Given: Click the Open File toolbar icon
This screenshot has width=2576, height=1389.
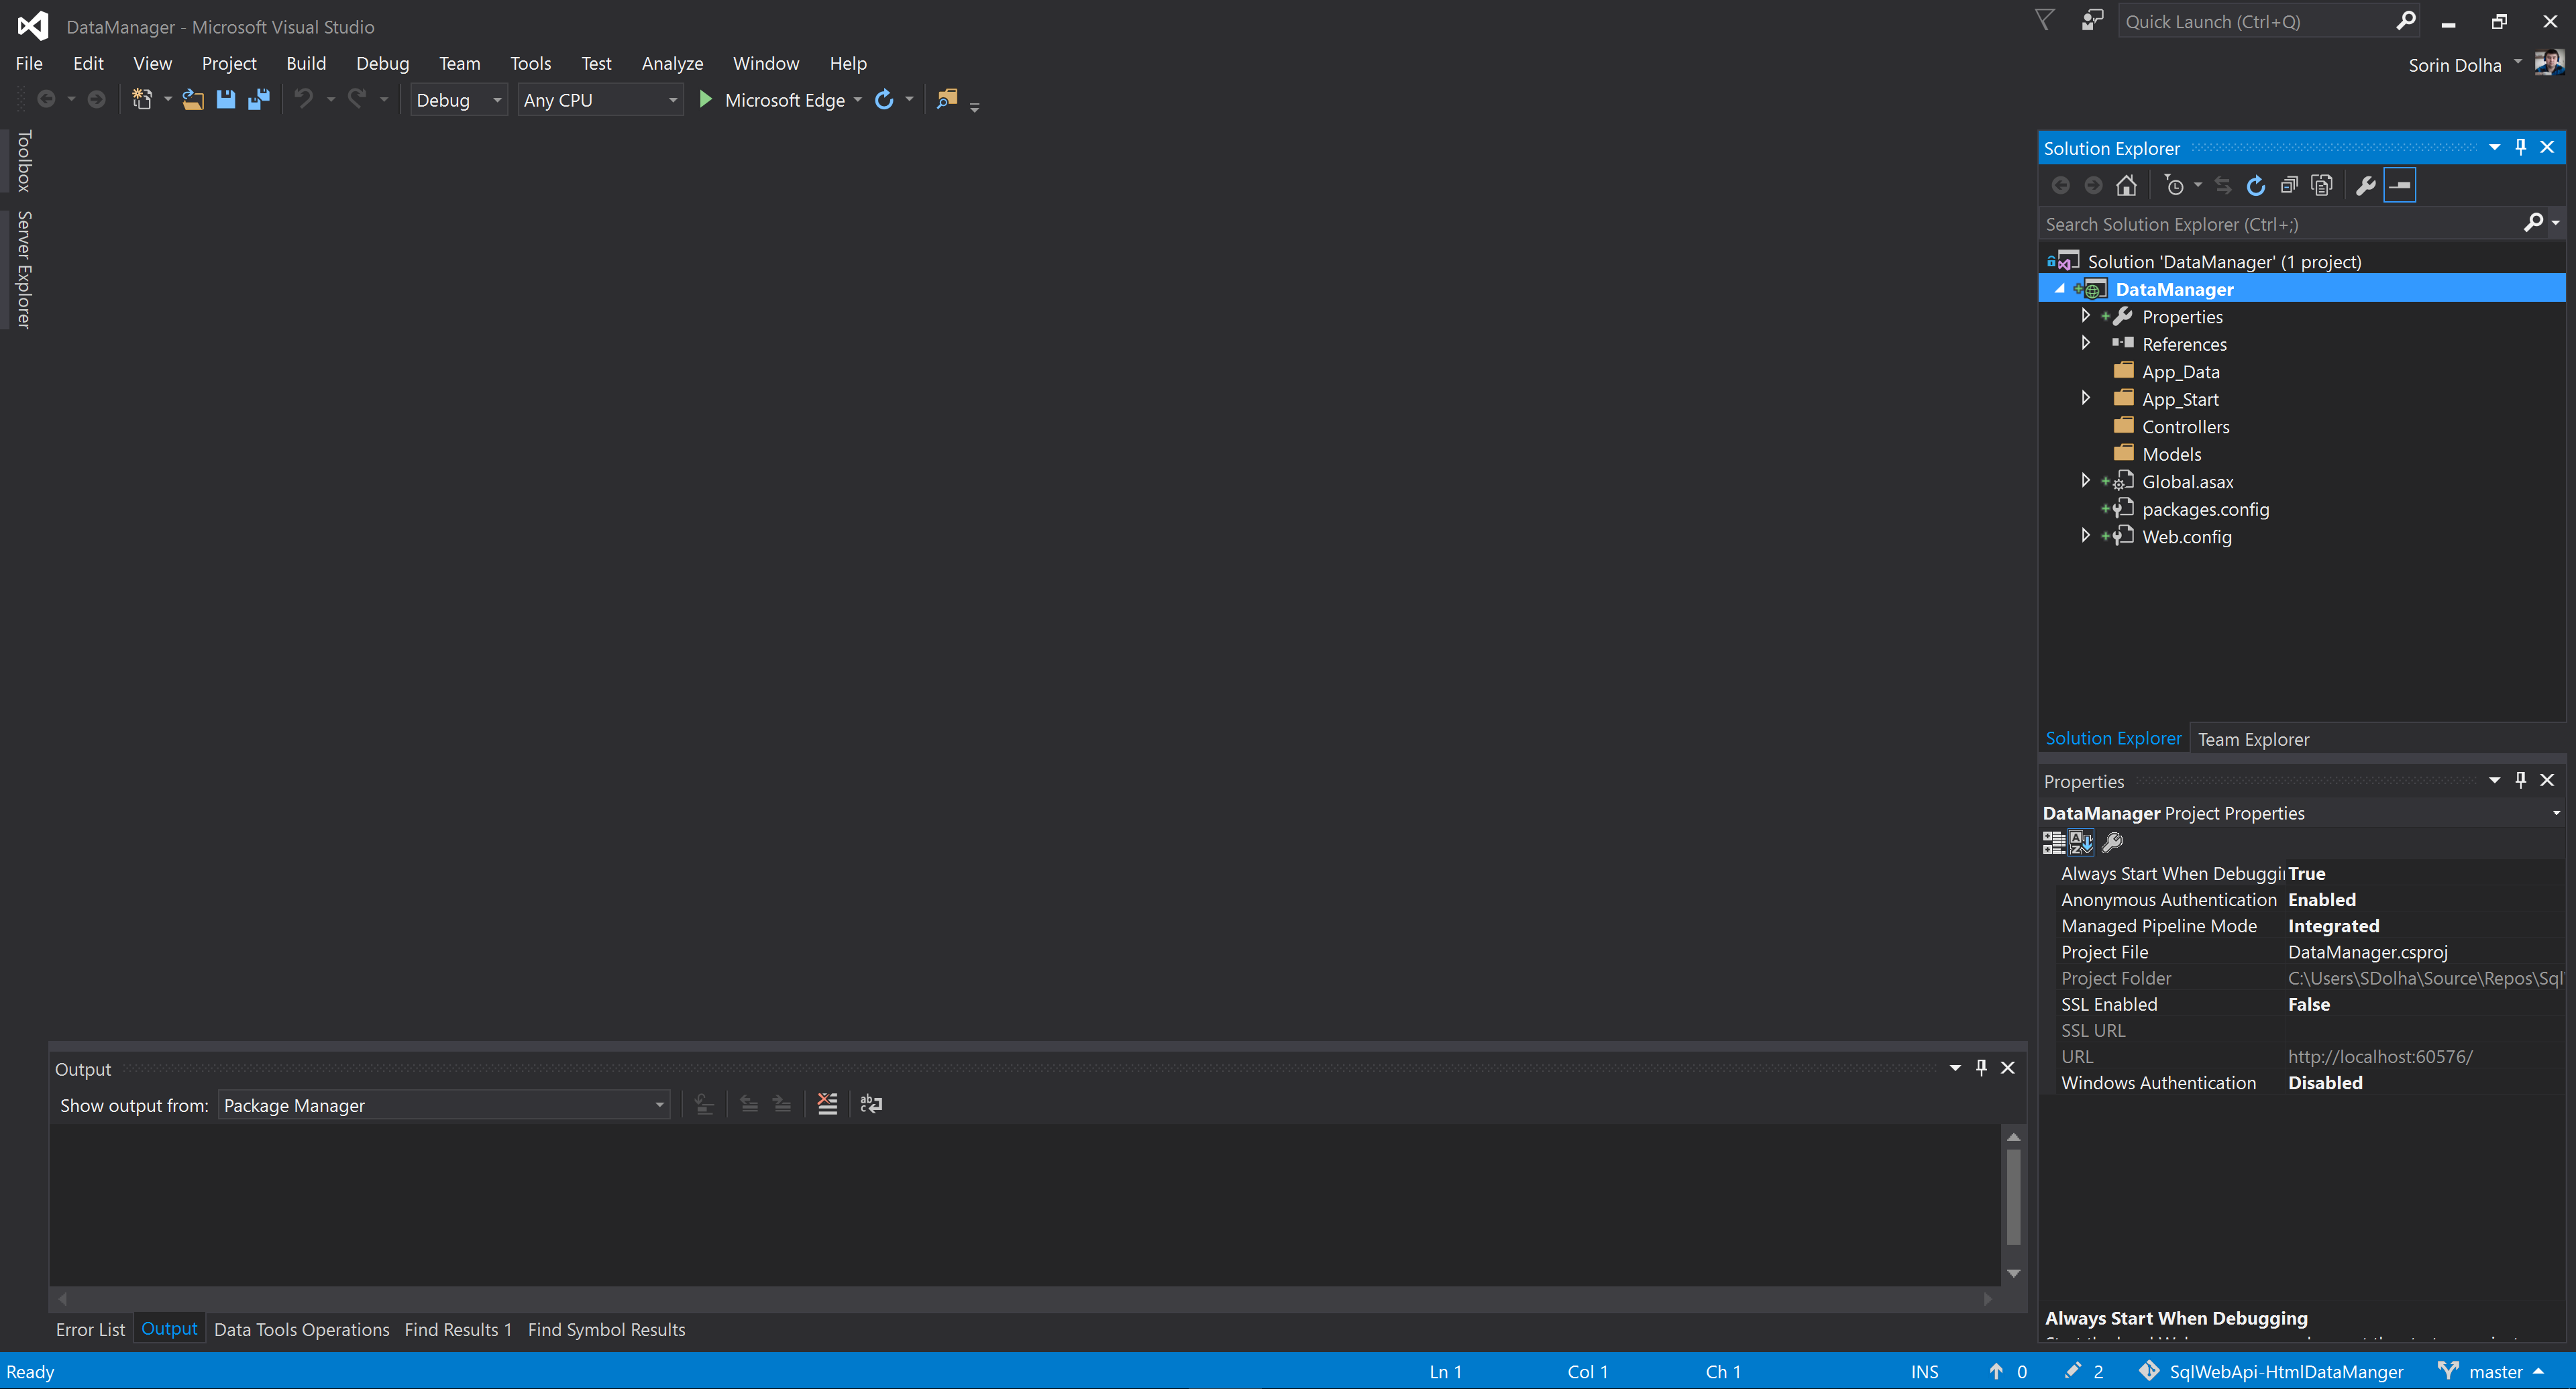Looking at the screenshot, I should (193, 100).
